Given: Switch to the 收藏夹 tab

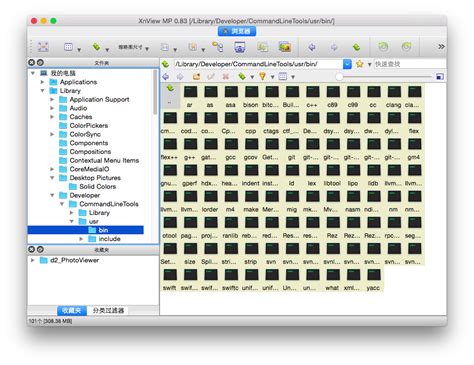Looking at the screenshot, I should 72,310.
